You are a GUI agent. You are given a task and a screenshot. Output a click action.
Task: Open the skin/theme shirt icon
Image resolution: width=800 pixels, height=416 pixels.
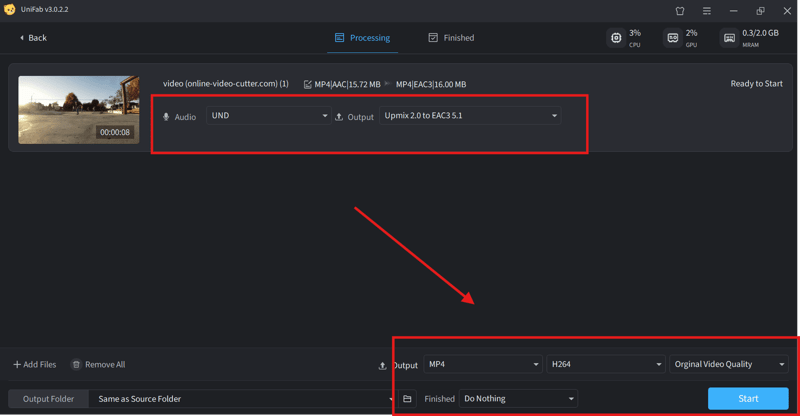coord(680,11)
